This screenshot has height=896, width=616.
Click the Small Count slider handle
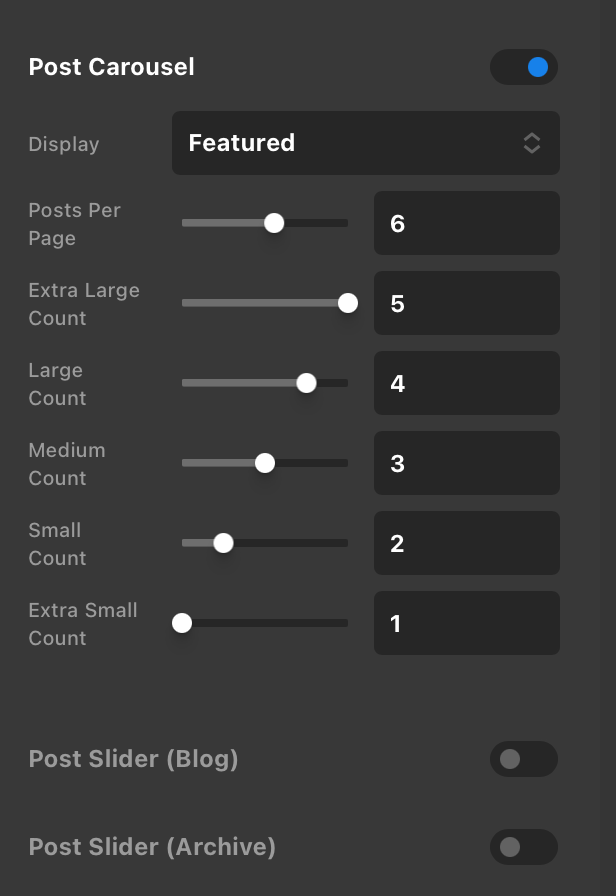(x=224, y=543)
